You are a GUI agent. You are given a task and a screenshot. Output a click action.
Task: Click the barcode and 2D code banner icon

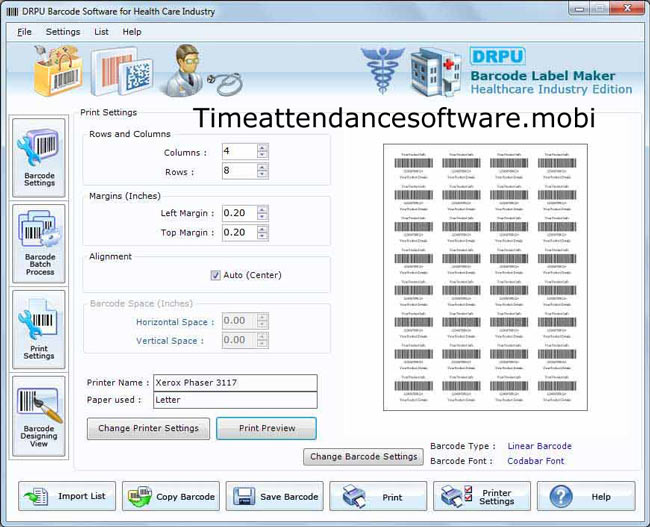coord(122,71)
